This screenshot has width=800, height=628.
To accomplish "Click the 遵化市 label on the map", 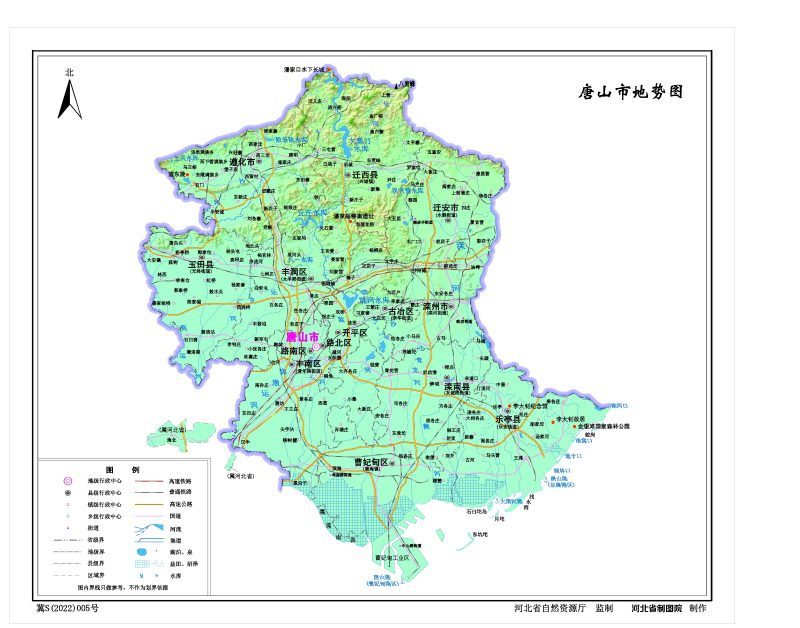I will point(242,161).
